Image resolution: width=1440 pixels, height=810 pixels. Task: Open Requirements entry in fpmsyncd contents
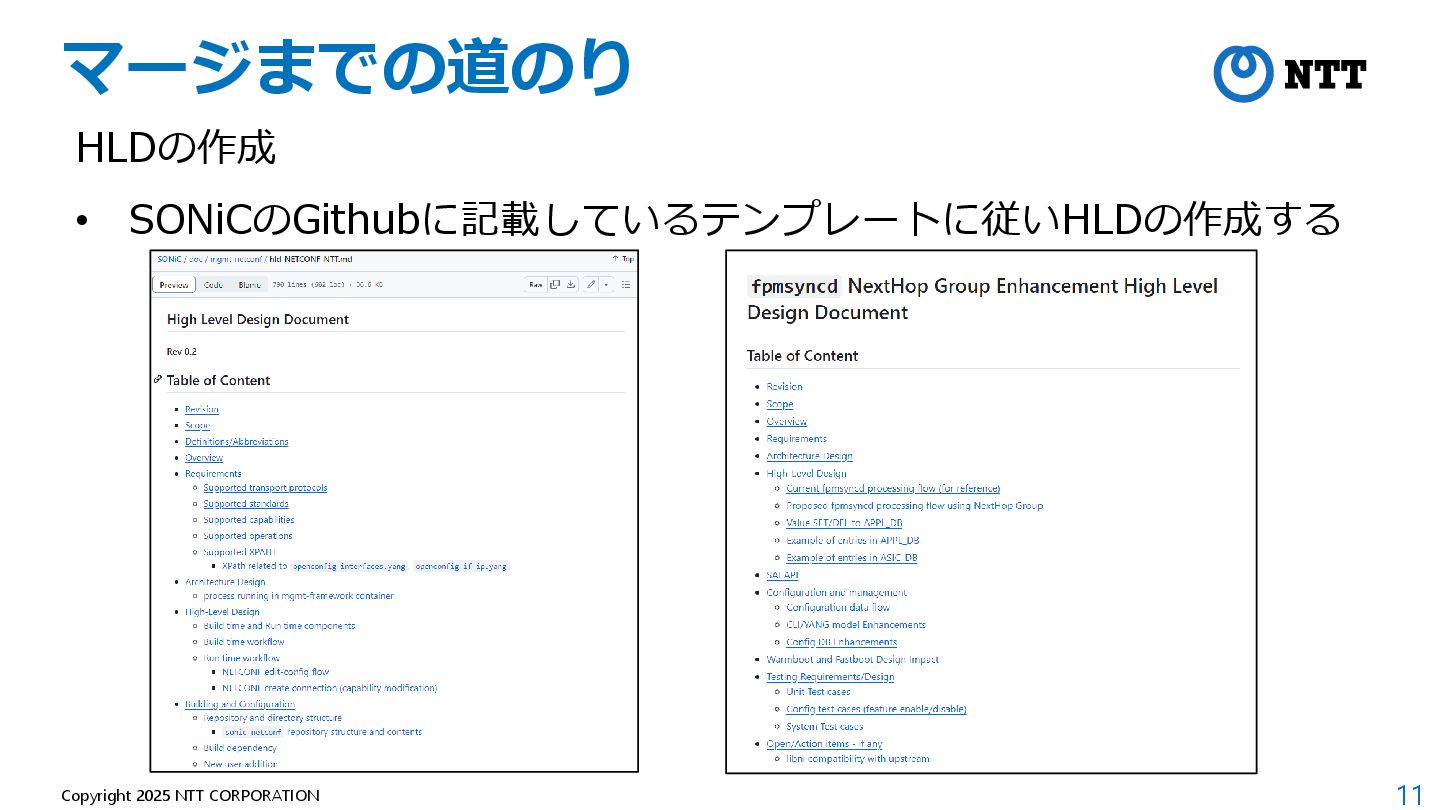point(797,439)
